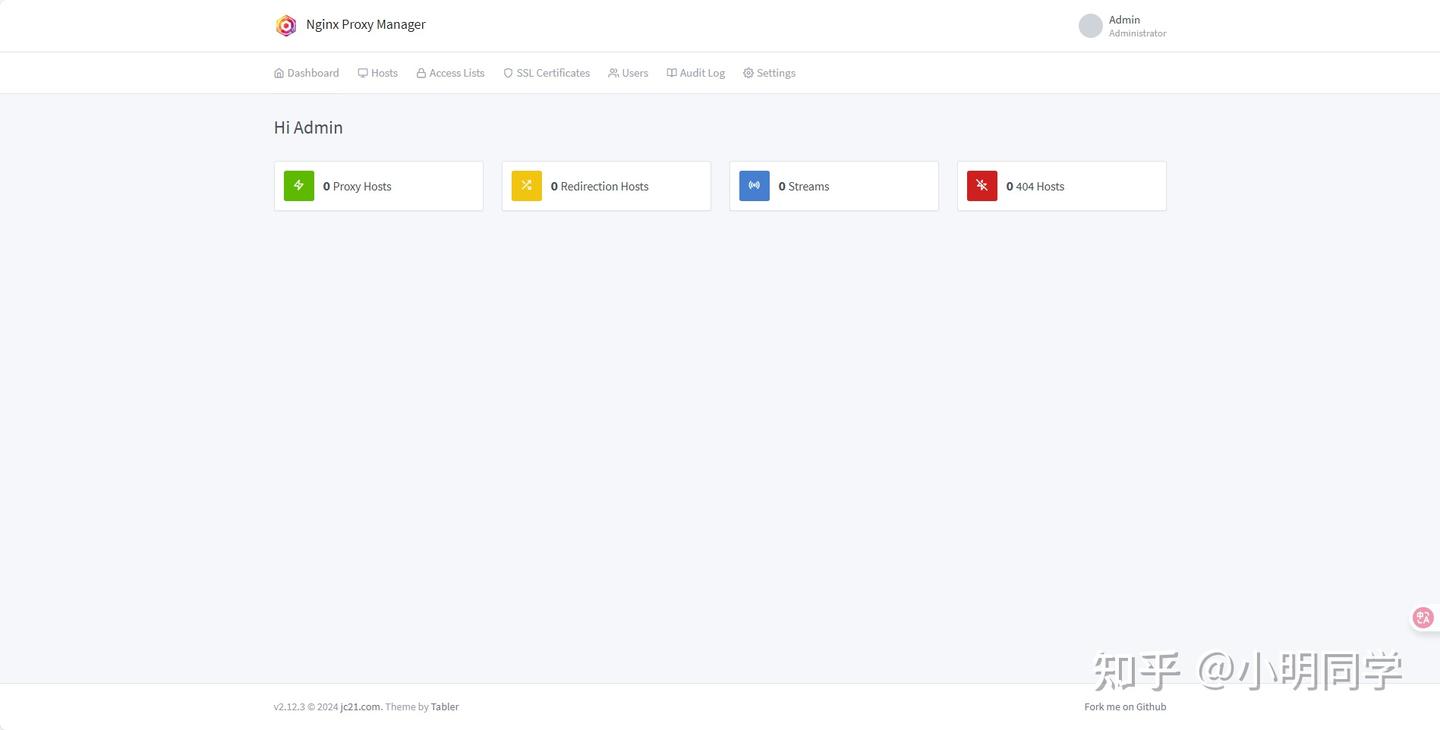Open the Access Lists tab
This screenshot has width=1440, height=730.
[x=451, y=73]
